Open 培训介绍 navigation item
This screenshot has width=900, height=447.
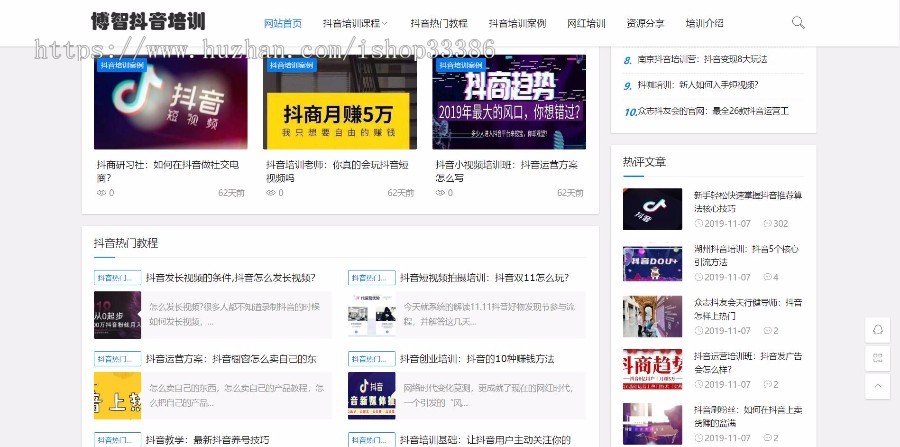click(704, 24)
